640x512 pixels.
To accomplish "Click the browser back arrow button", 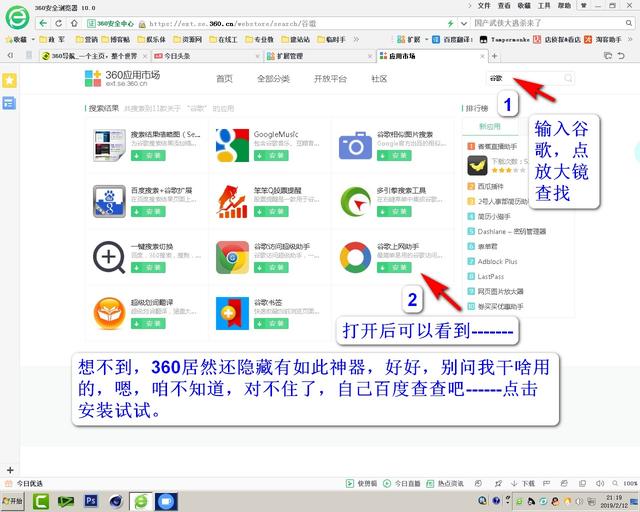I will [x=43, y=23].
